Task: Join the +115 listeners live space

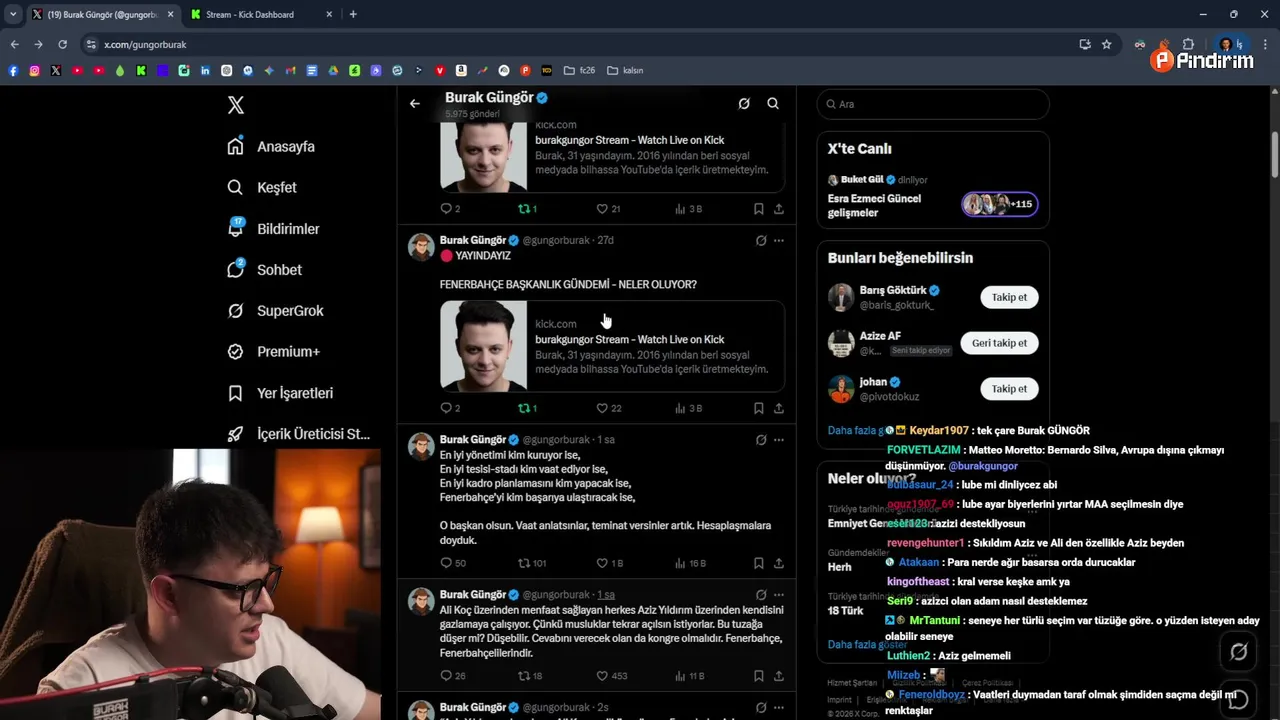Action: (x=1000, y=204)
